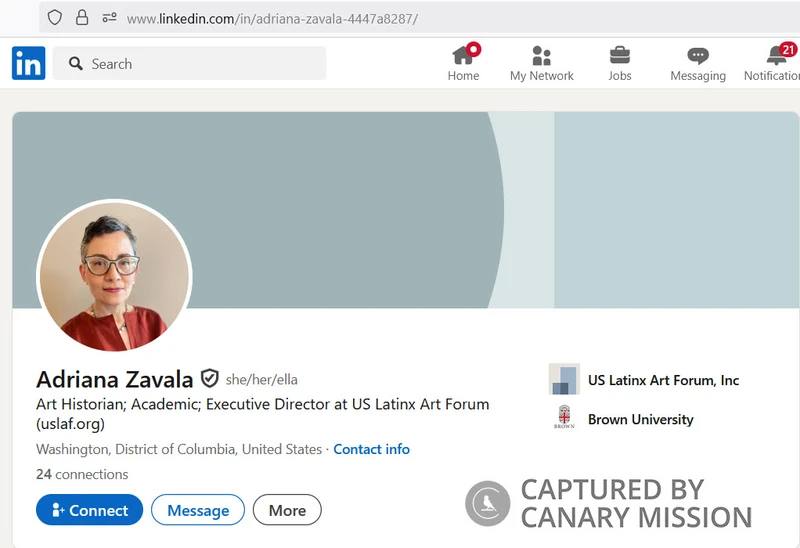Open My Network page
This screenshot has width=800, height=548.
click(x=541, y=63)
